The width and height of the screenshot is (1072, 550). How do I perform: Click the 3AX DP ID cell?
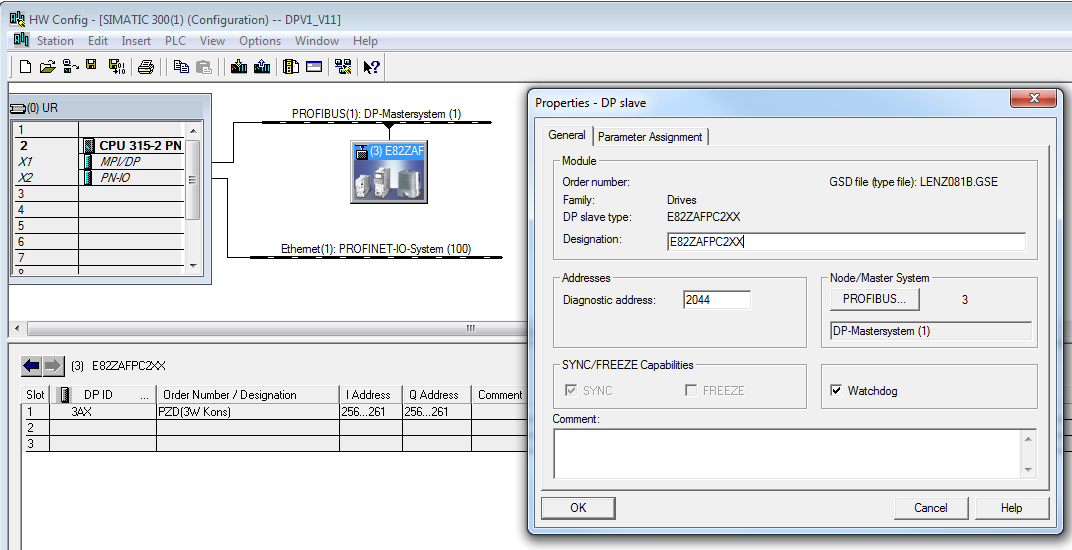coord(103,412)
